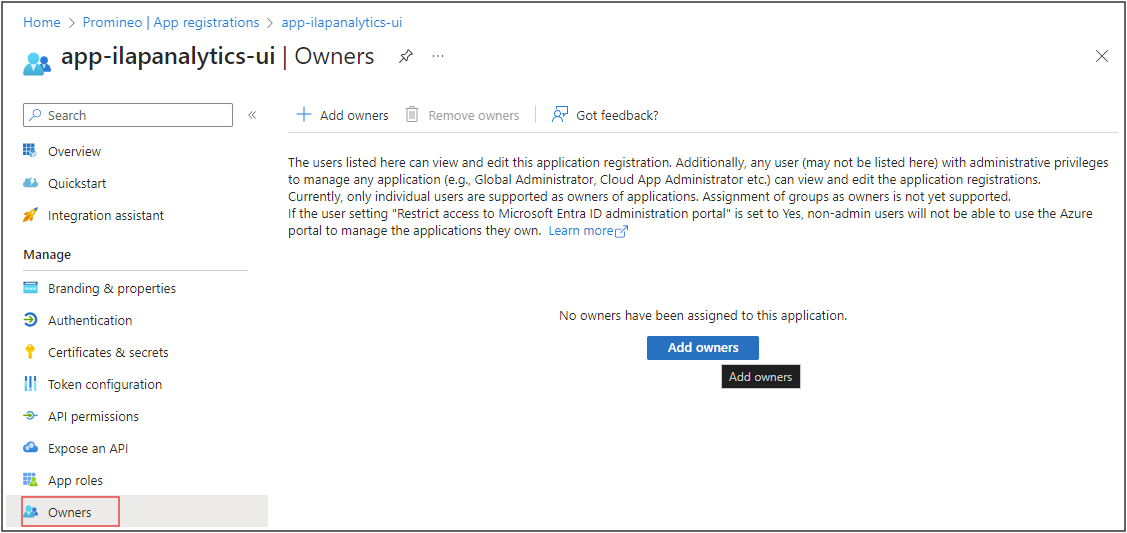Click the Integration assistant rocket icon
The height and width of the screenshot is (533, 1127).
[x=29, y=215]
